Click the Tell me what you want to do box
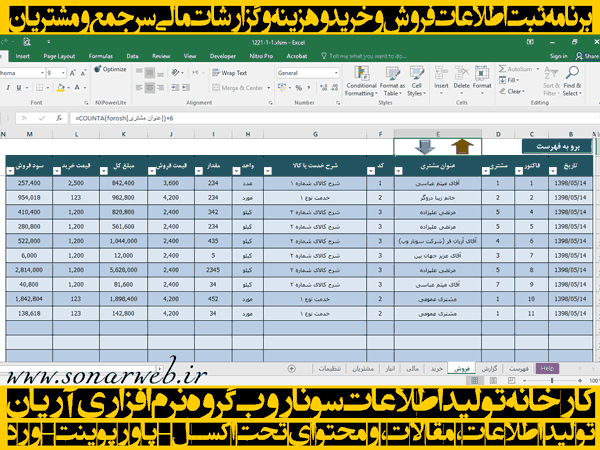Image resolution: width=600 pixels, height=450 pixels. coord(364,56)
